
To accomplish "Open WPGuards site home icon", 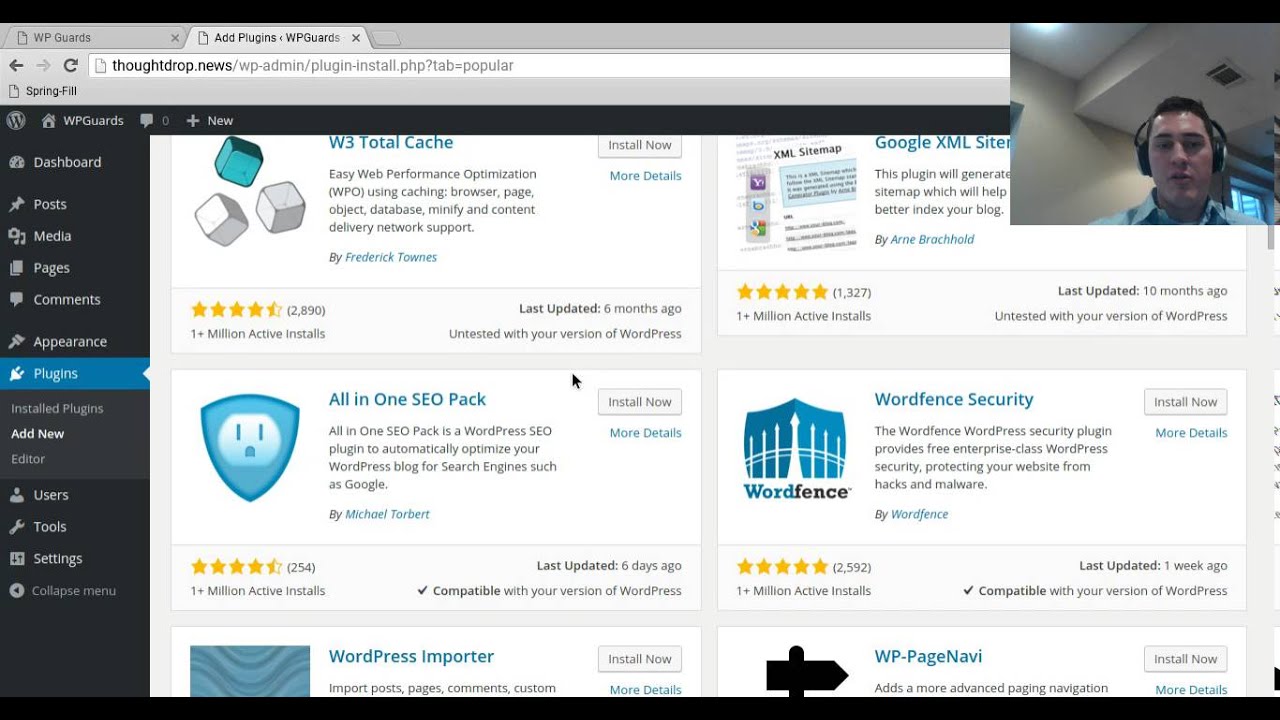I will [x=48, y=120].
